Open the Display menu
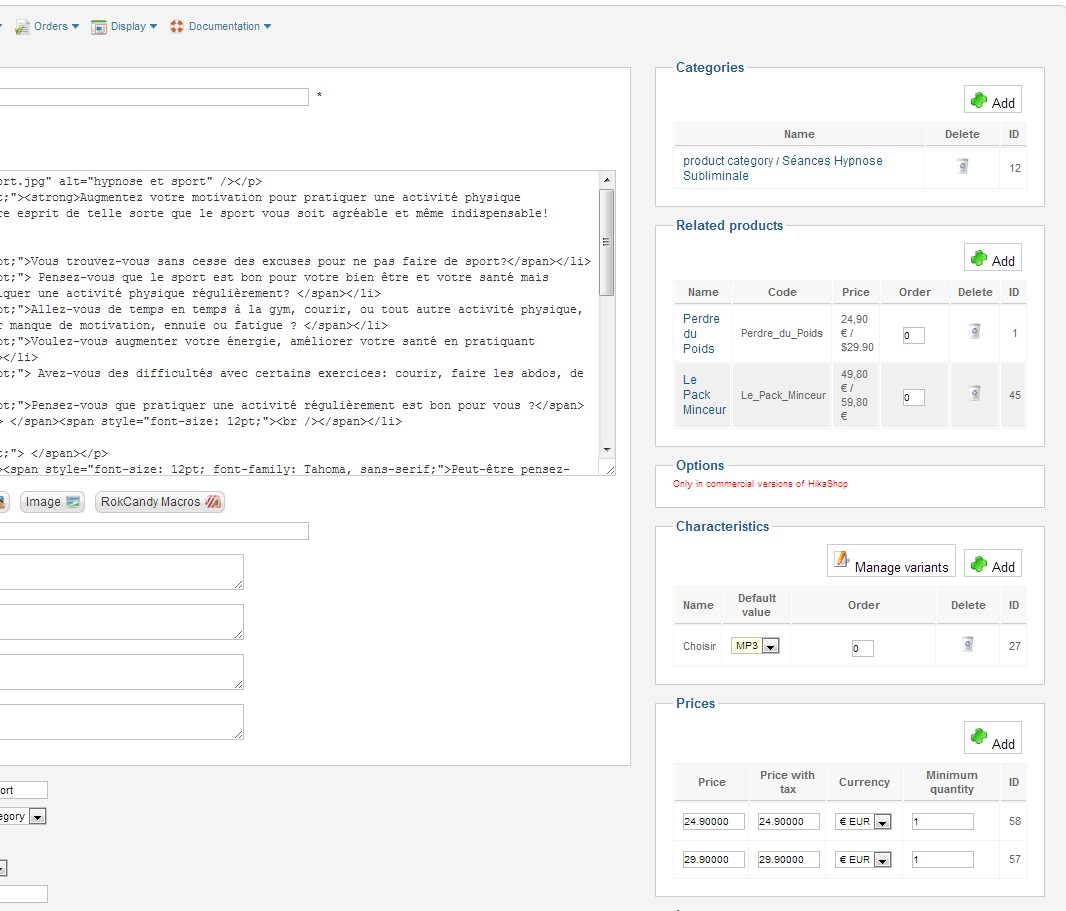Image resolution: width=1066 pixels, height=911 pixels. point(125,26)
